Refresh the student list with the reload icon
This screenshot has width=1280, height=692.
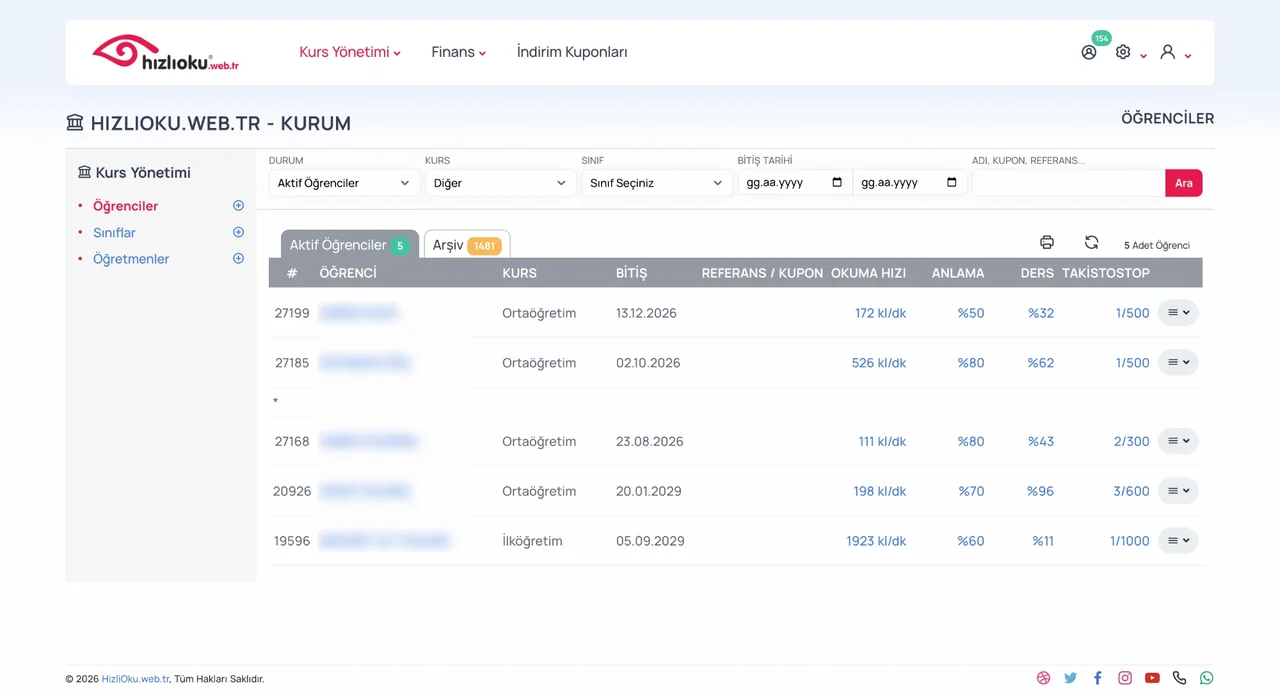[1091, 242]
